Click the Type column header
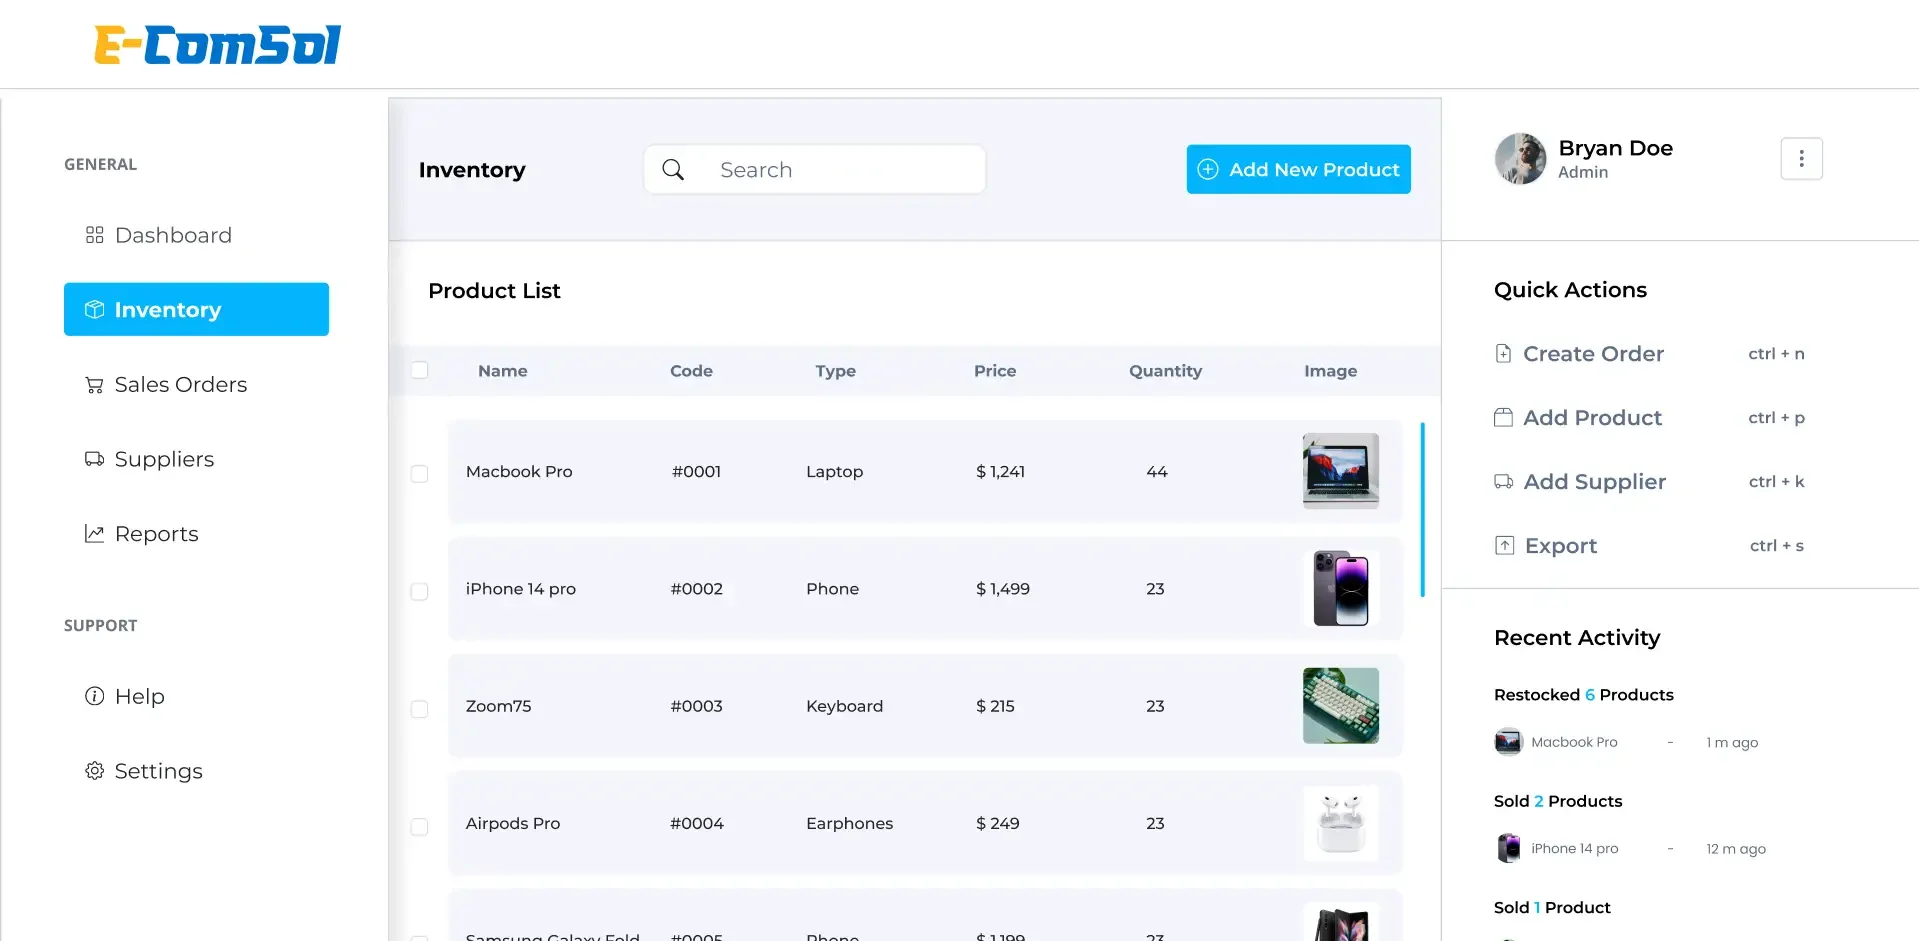1920x941 pixels. 835,371
